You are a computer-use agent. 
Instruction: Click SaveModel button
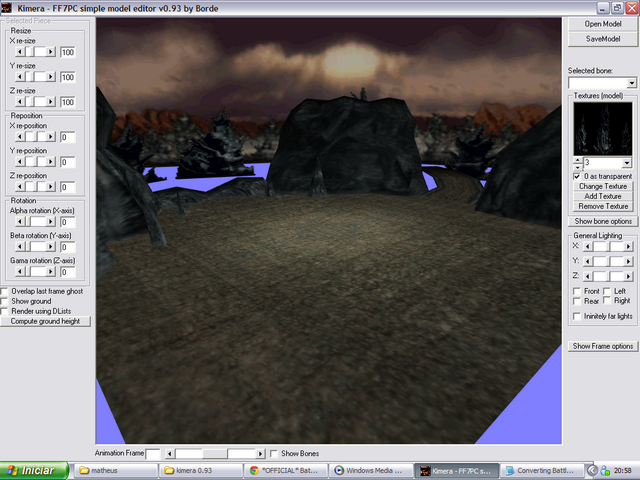coord(603,39)
